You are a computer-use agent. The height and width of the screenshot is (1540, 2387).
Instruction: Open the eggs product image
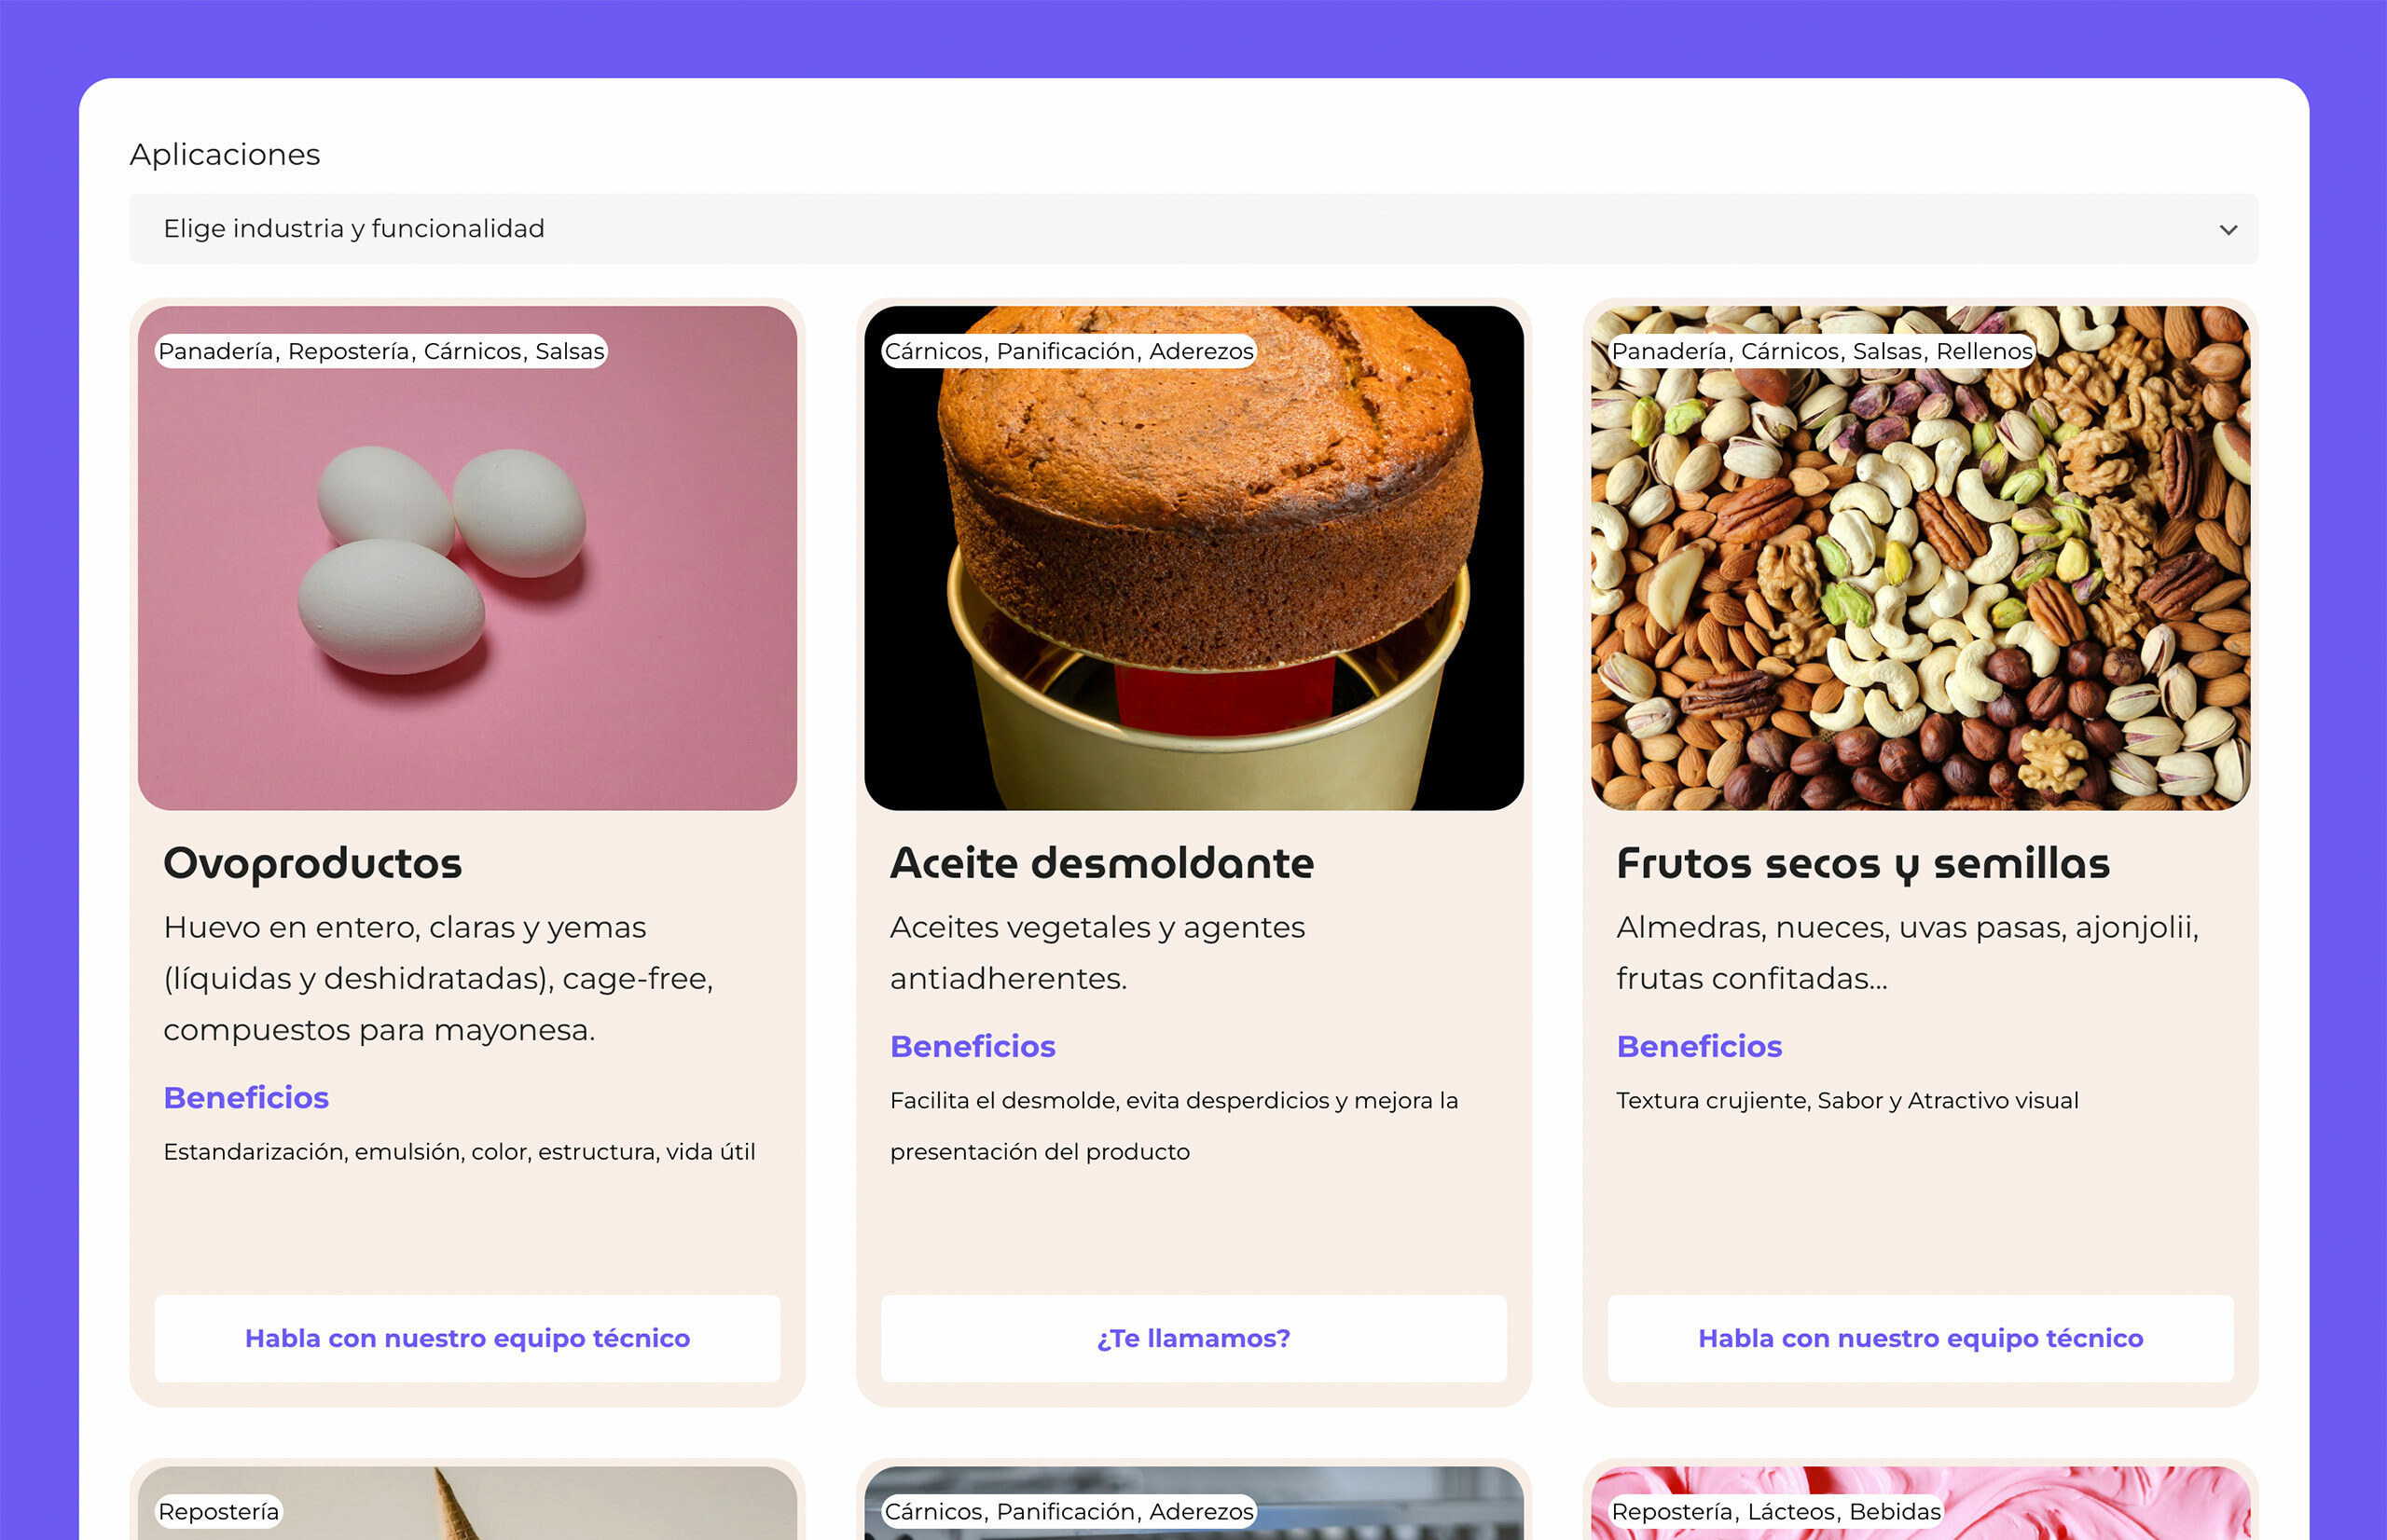[467, 580]
